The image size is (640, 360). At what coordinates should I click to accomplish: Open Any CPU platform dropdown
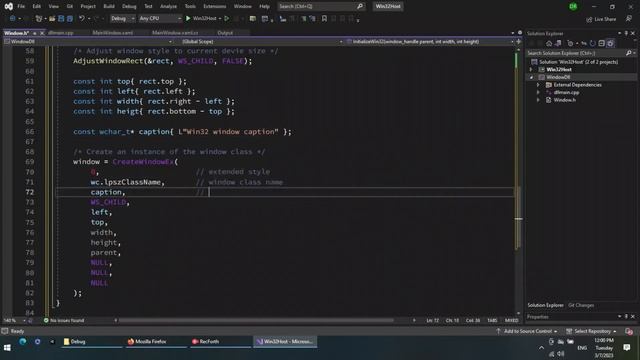point(160,18)
